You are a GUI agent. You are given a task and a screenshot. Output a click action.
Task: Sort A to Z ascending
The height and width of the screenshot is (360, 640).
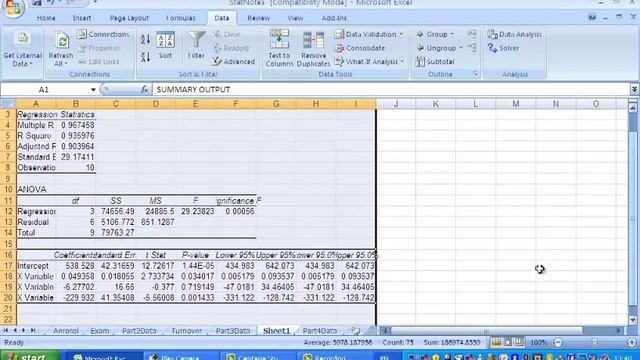point(145,40)
